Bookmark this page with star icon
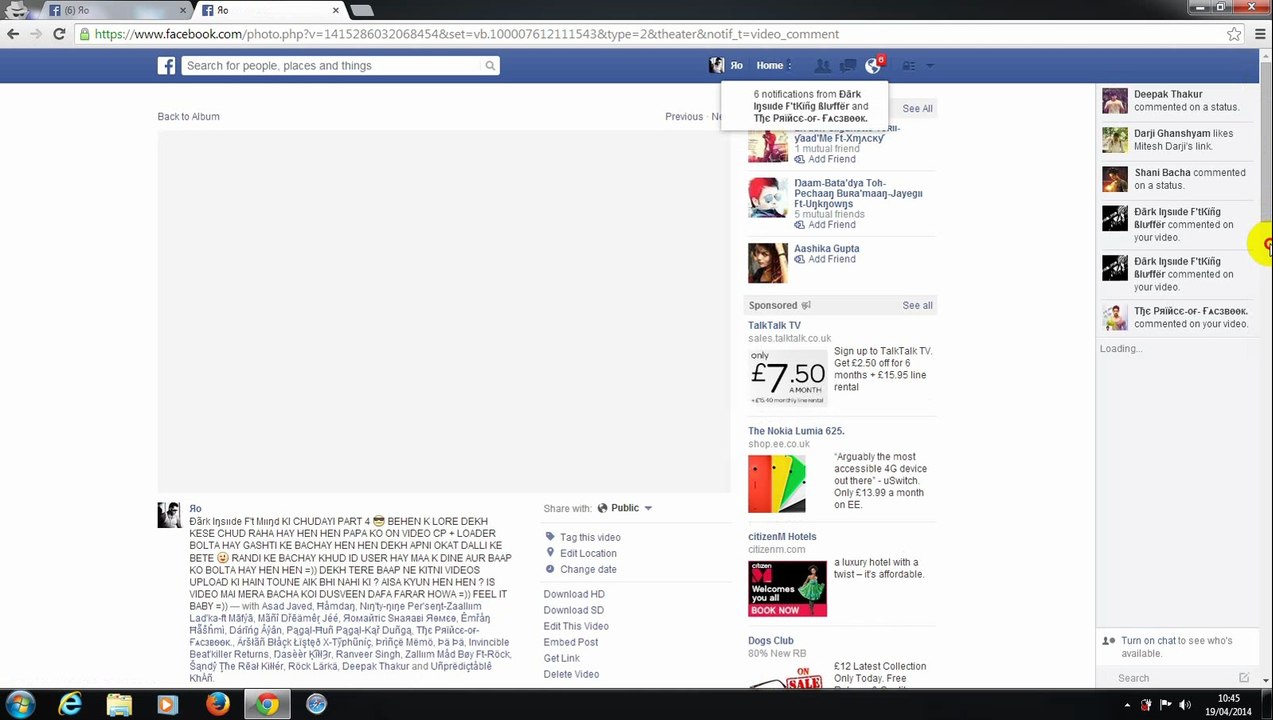This screenshot has width=1273, height=720. [x=1234, y=34]
